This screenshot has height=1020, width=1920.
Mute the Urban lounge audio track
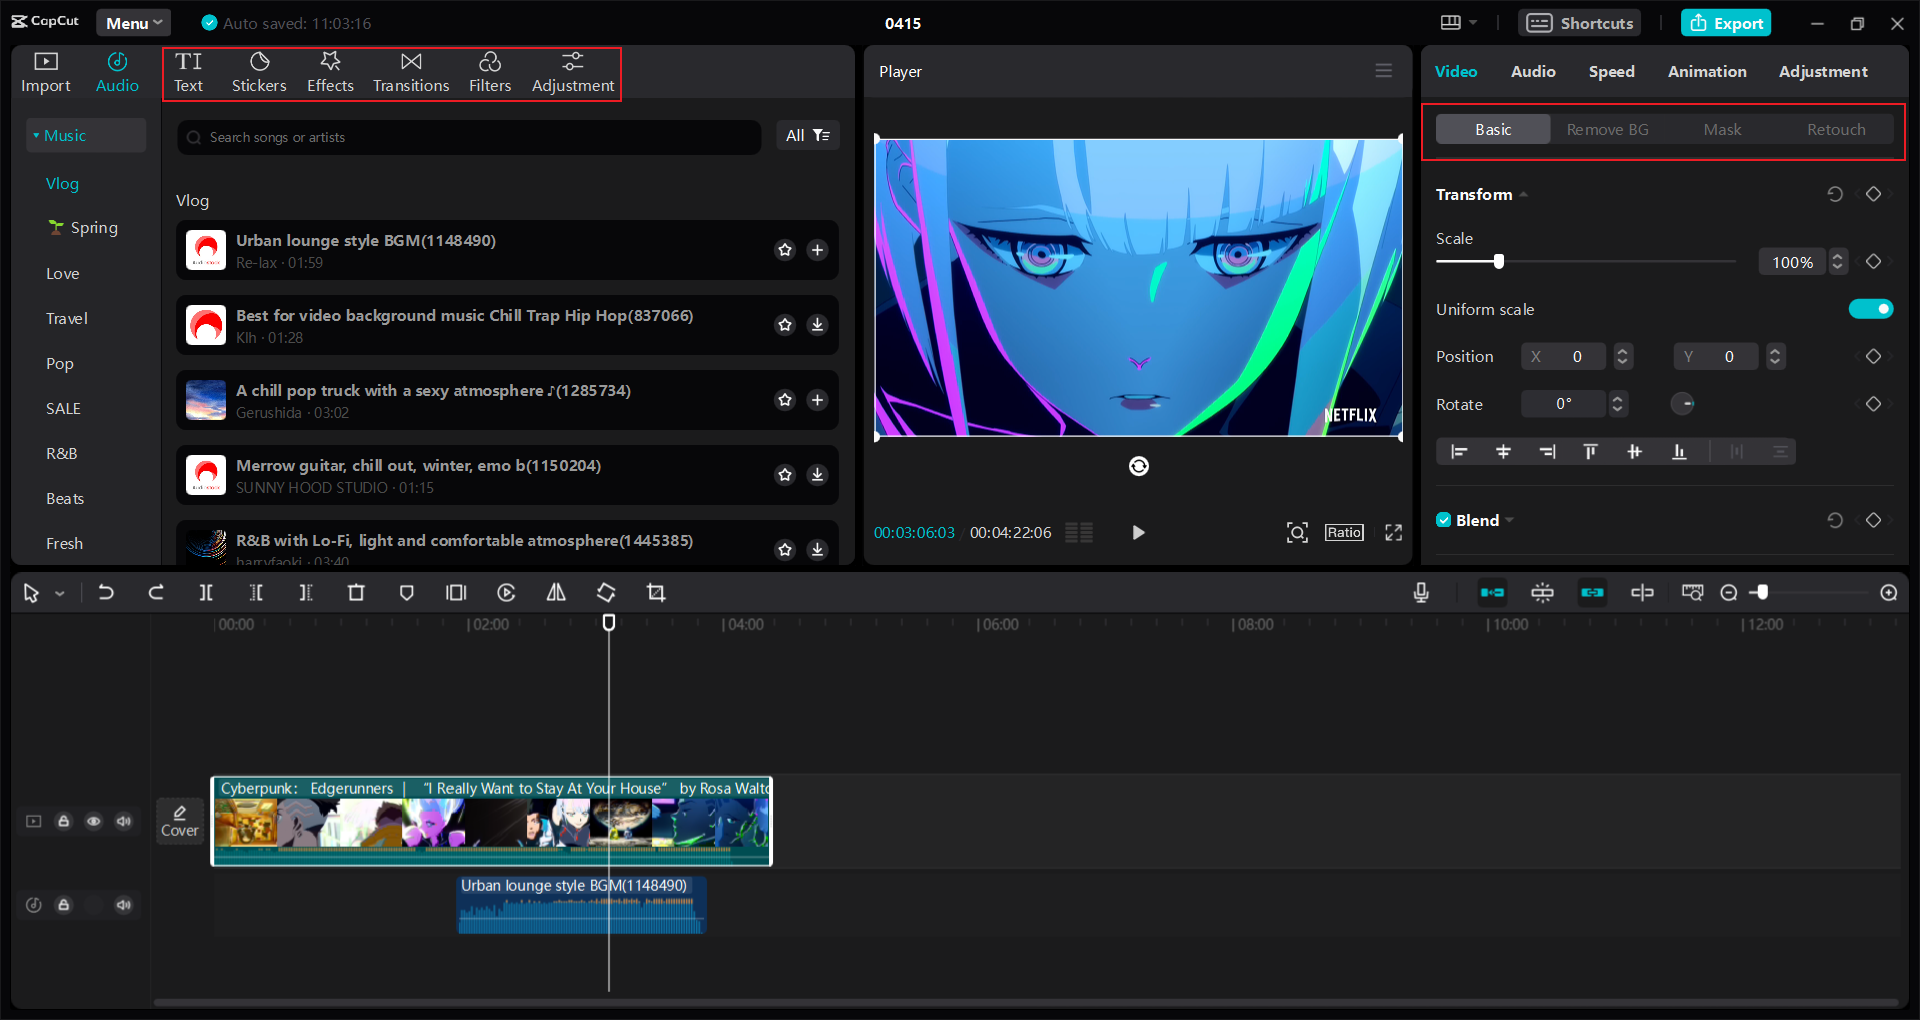(123, 905)
